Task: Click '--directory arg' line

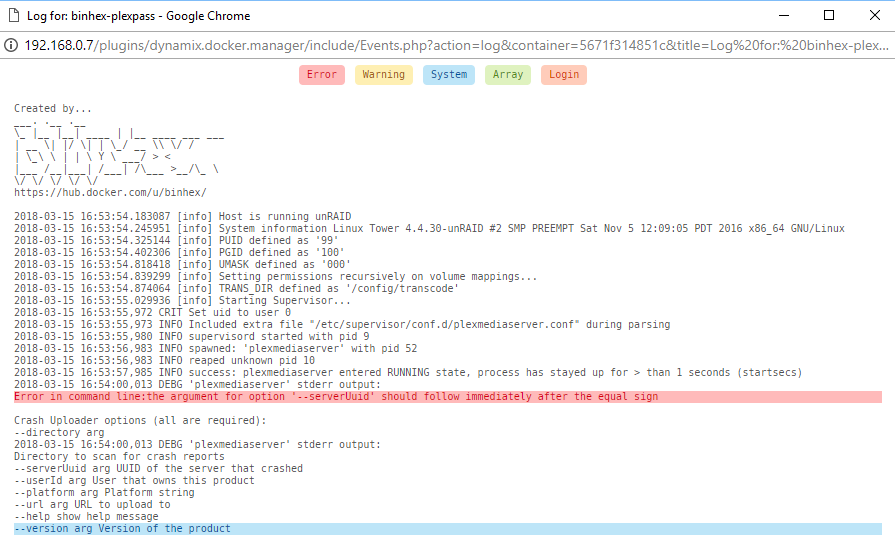Action: click(x=59, y=433)
